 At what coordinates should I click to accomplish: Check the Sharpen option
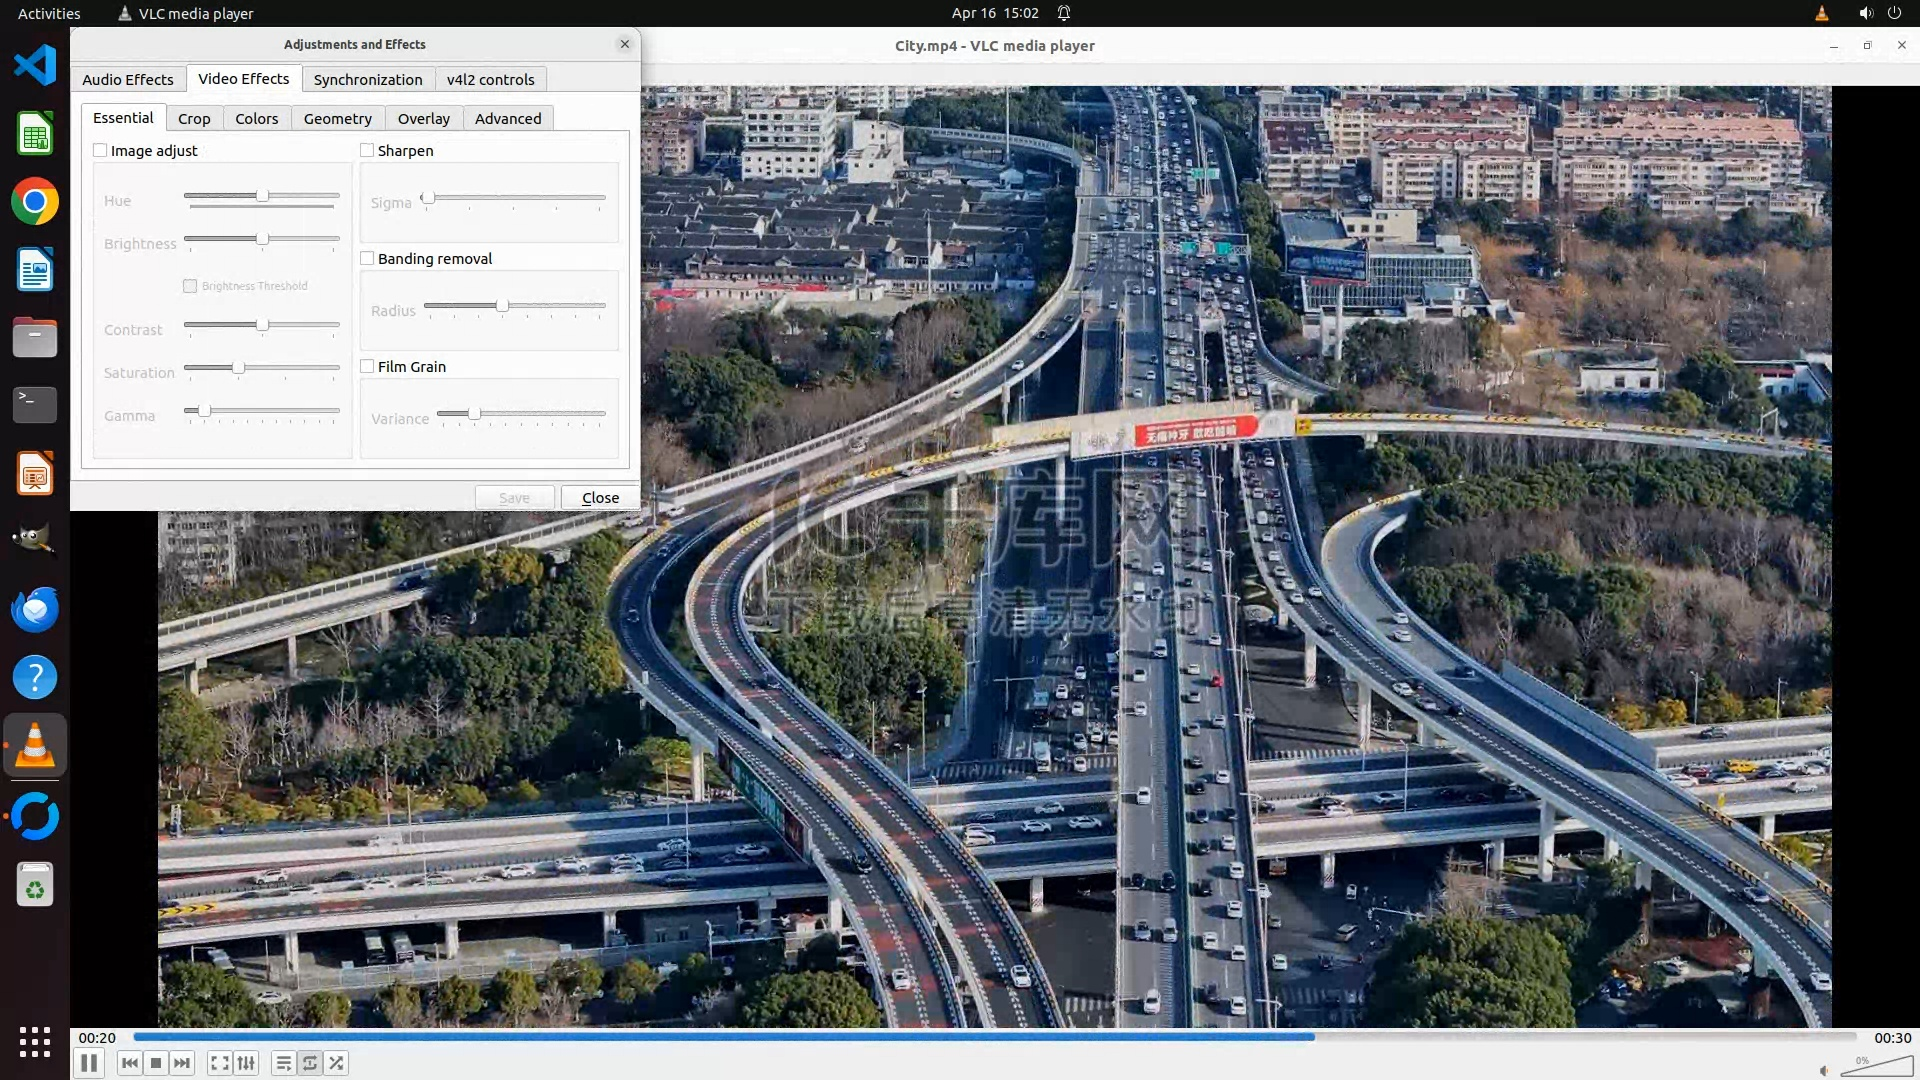(x=367, y=151)
